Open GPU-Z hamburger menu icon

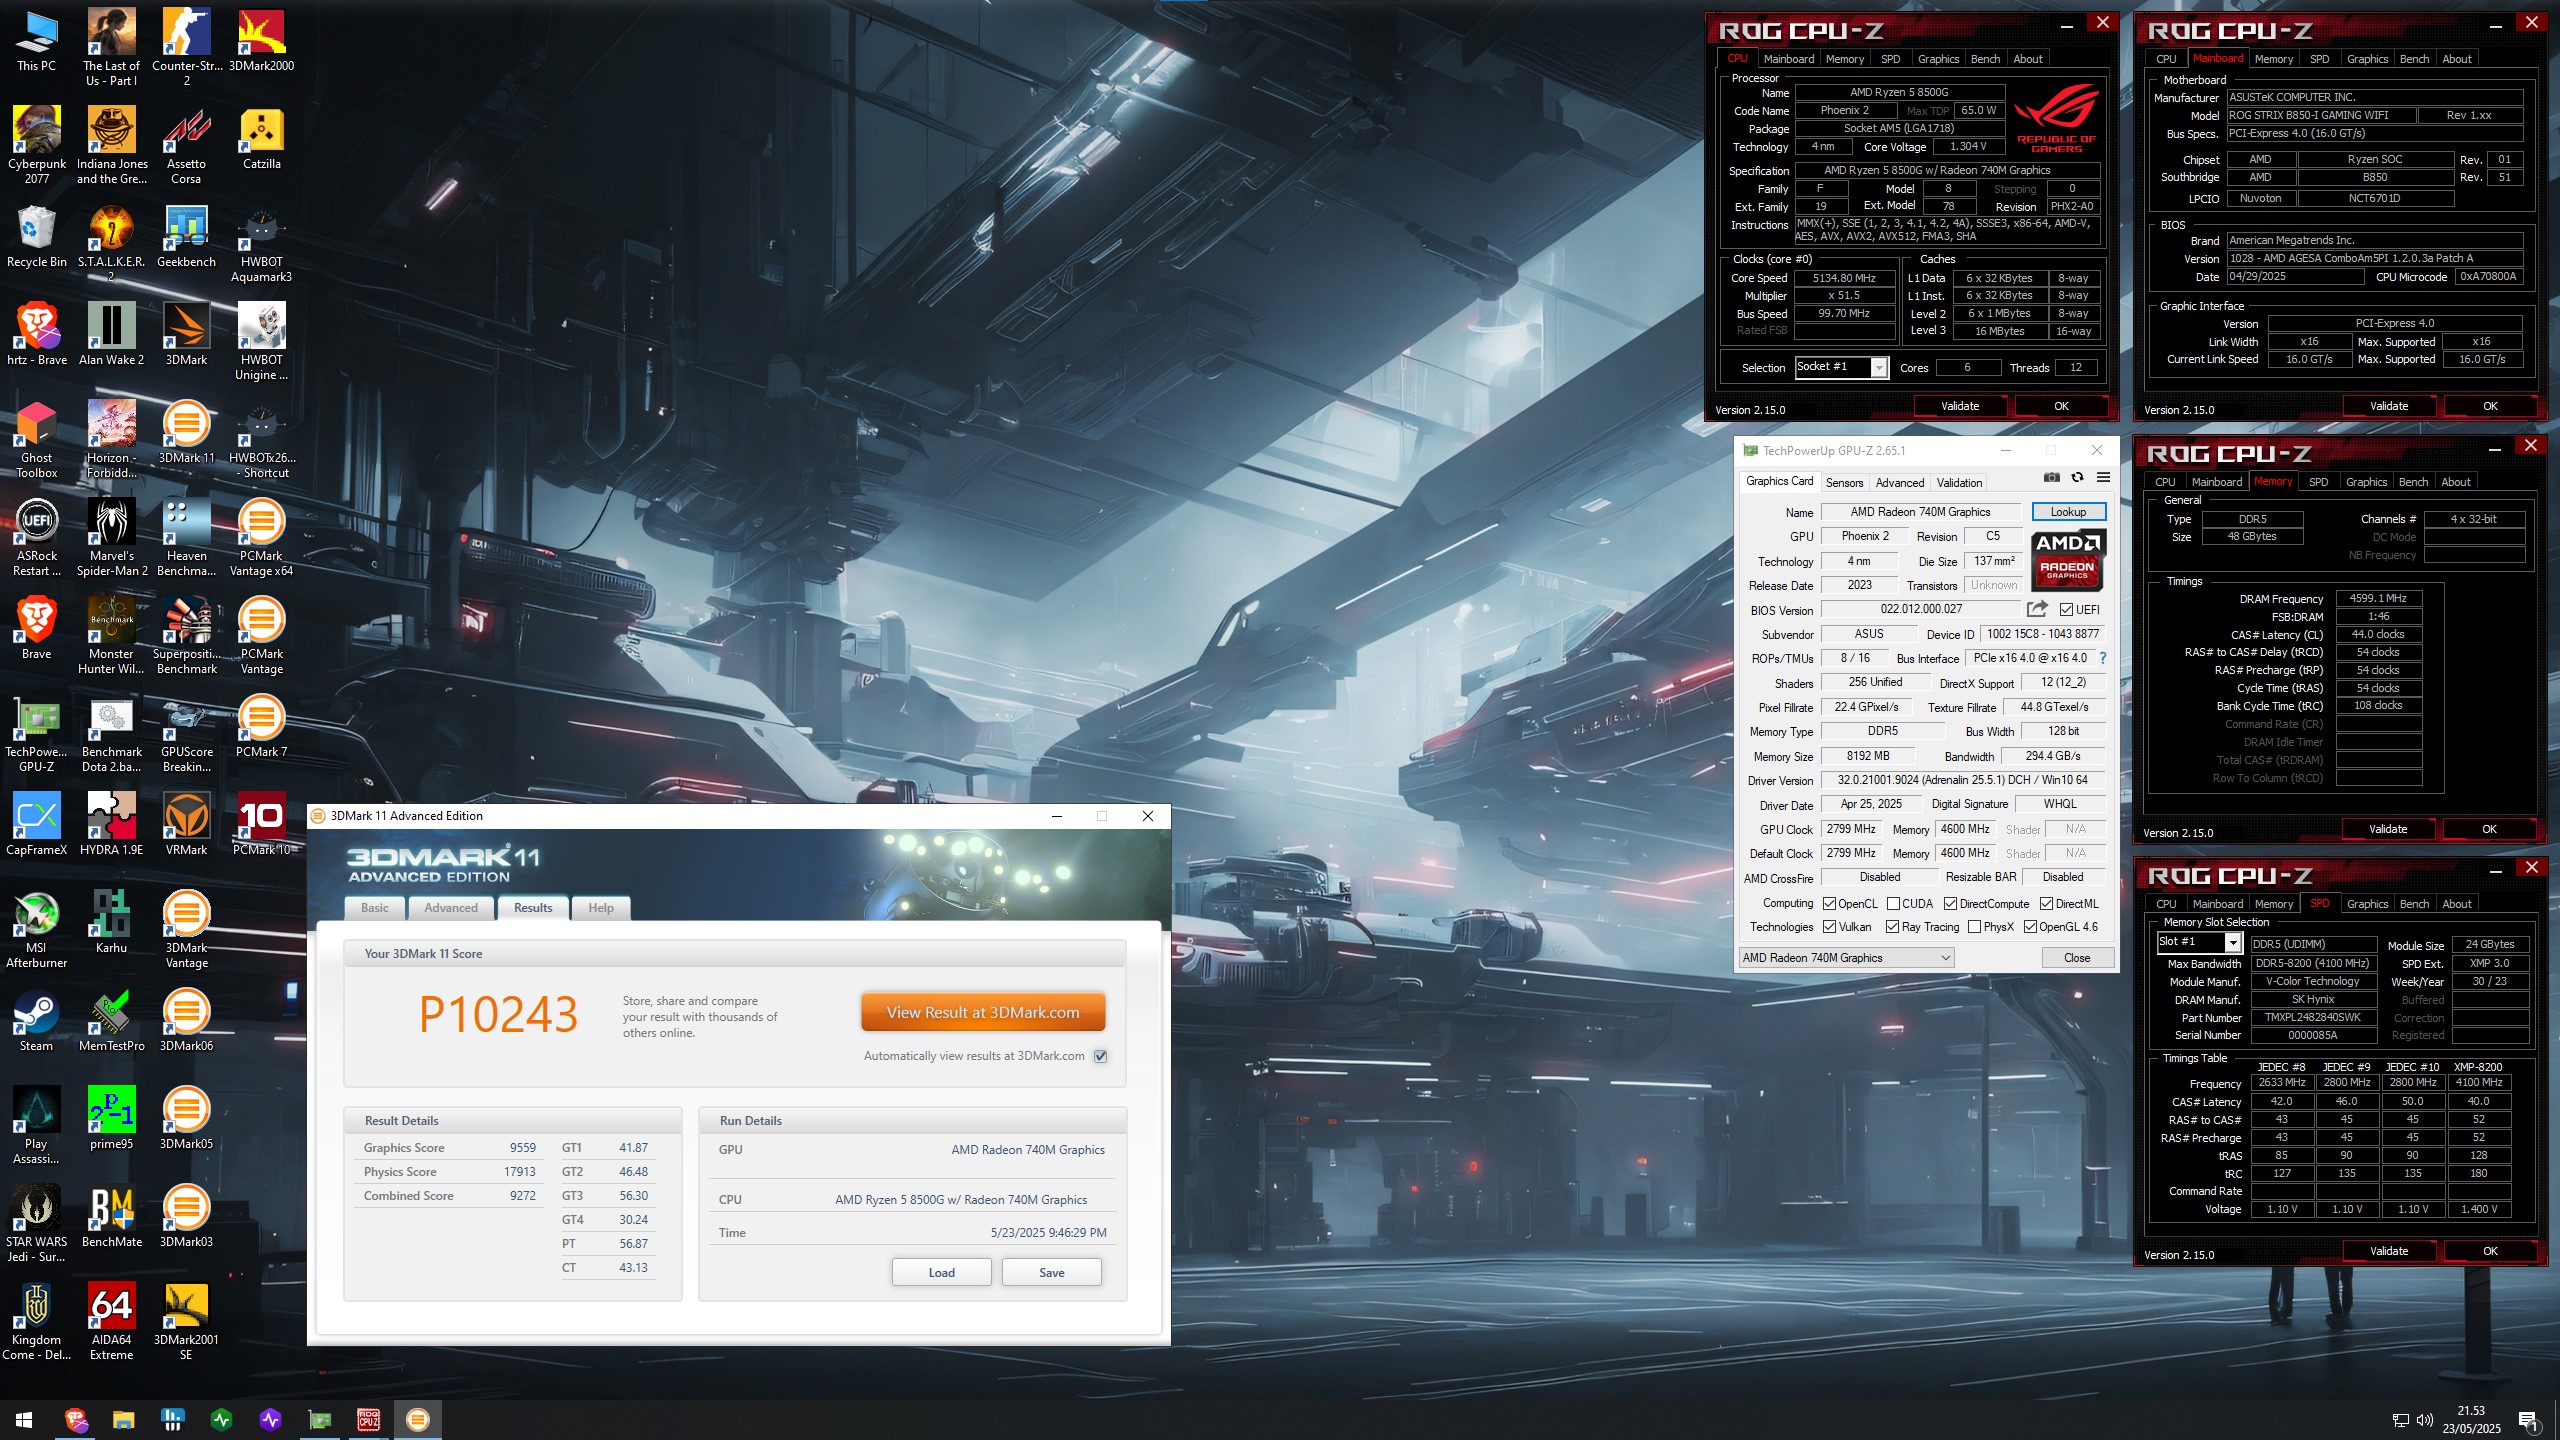click(2103, 478)
